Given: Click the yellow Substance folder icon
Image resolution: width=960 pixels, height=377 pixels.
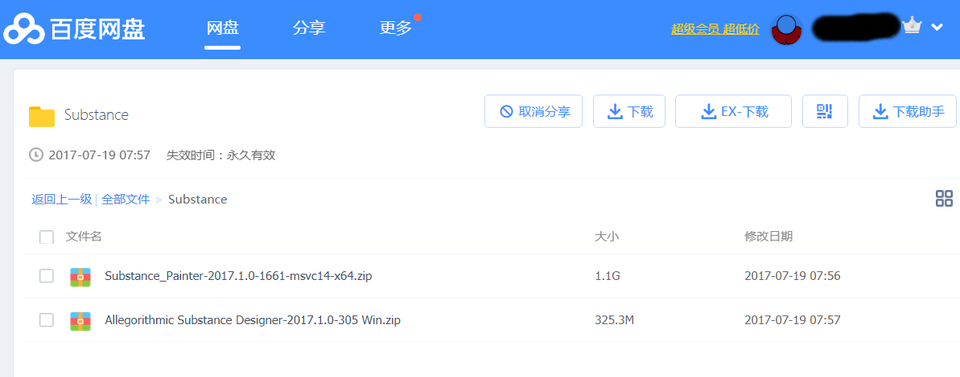Looking at the screenshot, I should [42, 116].
